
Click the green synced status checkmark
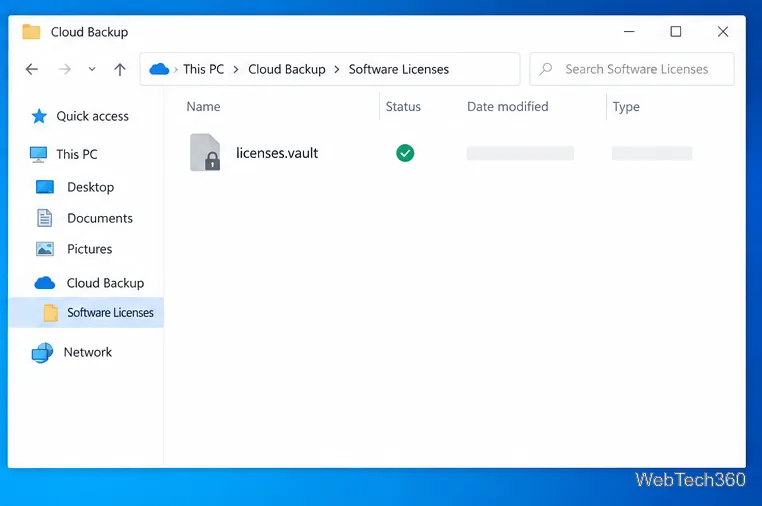coord(405,153)
